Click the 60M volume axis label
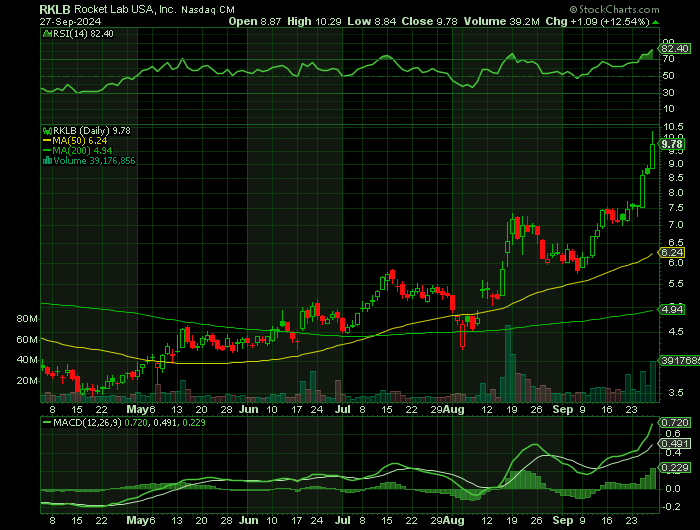 pyautogui.click(x=27, y=340)
